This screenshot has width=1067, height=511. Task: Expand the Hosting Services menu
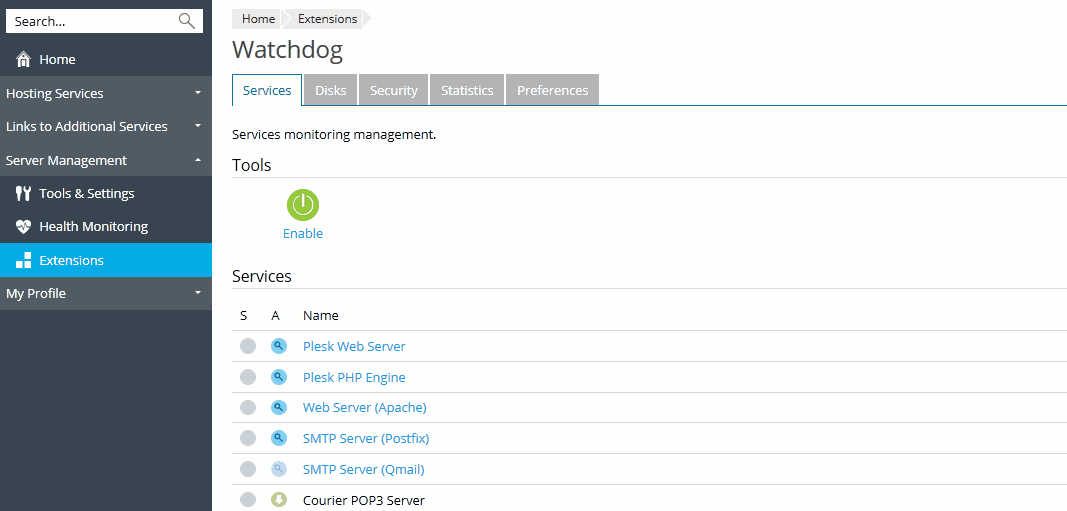pos(105,93)
